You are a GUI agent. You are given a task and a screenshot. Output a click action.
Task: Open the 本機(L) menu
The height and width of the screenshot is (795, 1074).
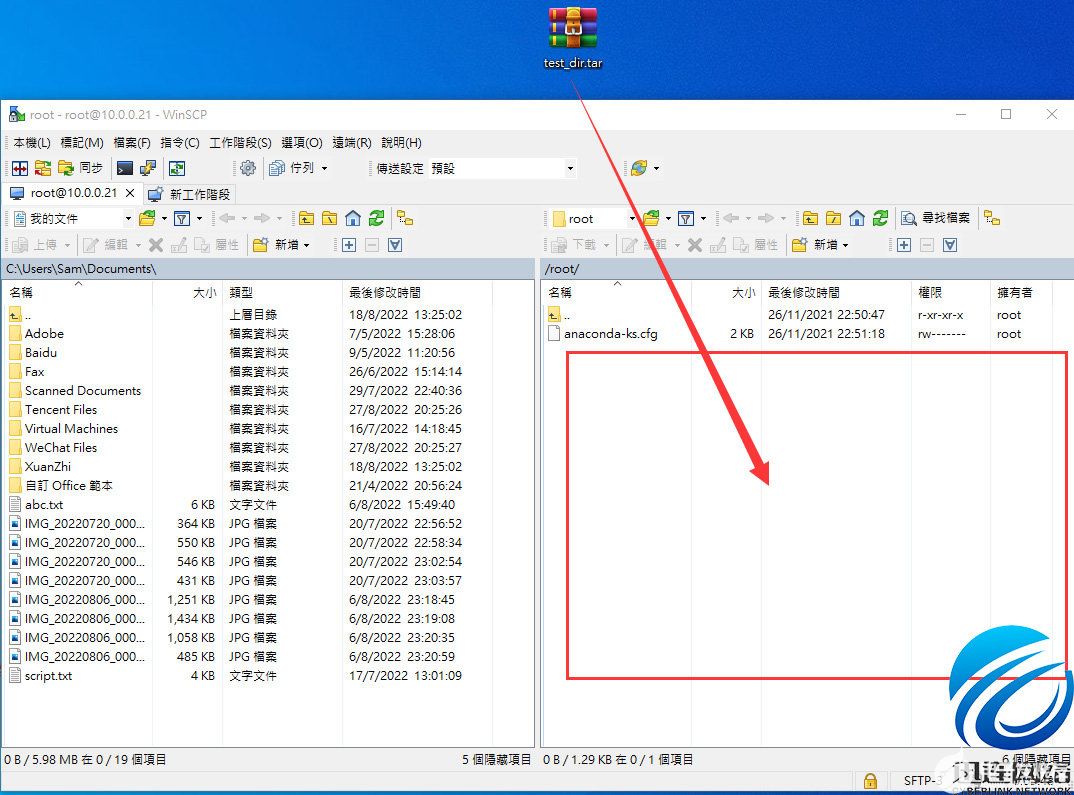pos(32,143)
